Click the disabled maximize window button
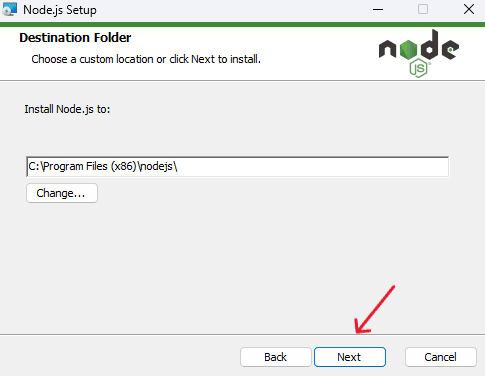Image resolution: width=485 pixels, height=376 pixels. coord(423,9)
